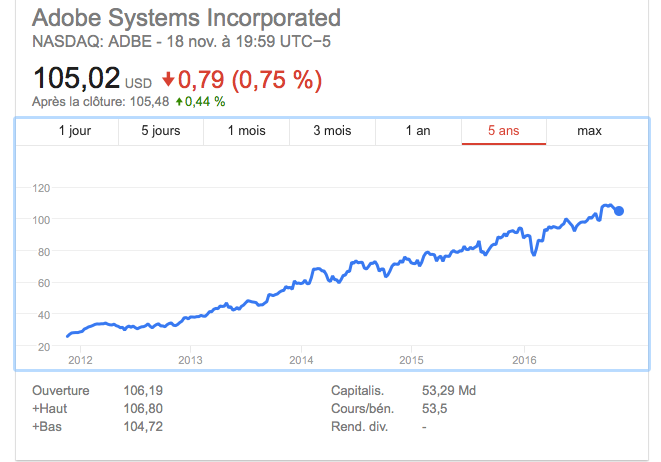
Task: Click the blue endpoint dot on chart
Action: 619,211
